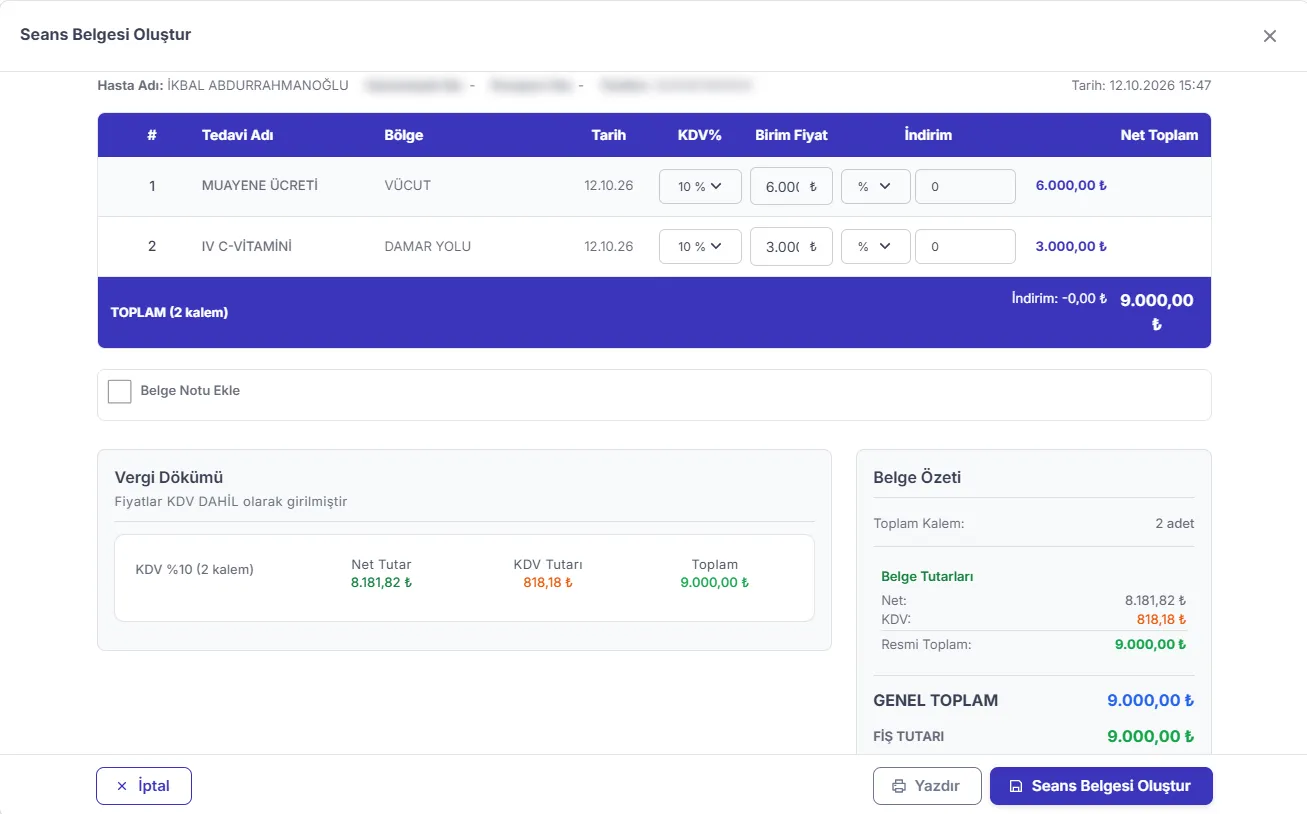Click the İptal button
The height and width of the screenshot is (814, 1307).
144,786
